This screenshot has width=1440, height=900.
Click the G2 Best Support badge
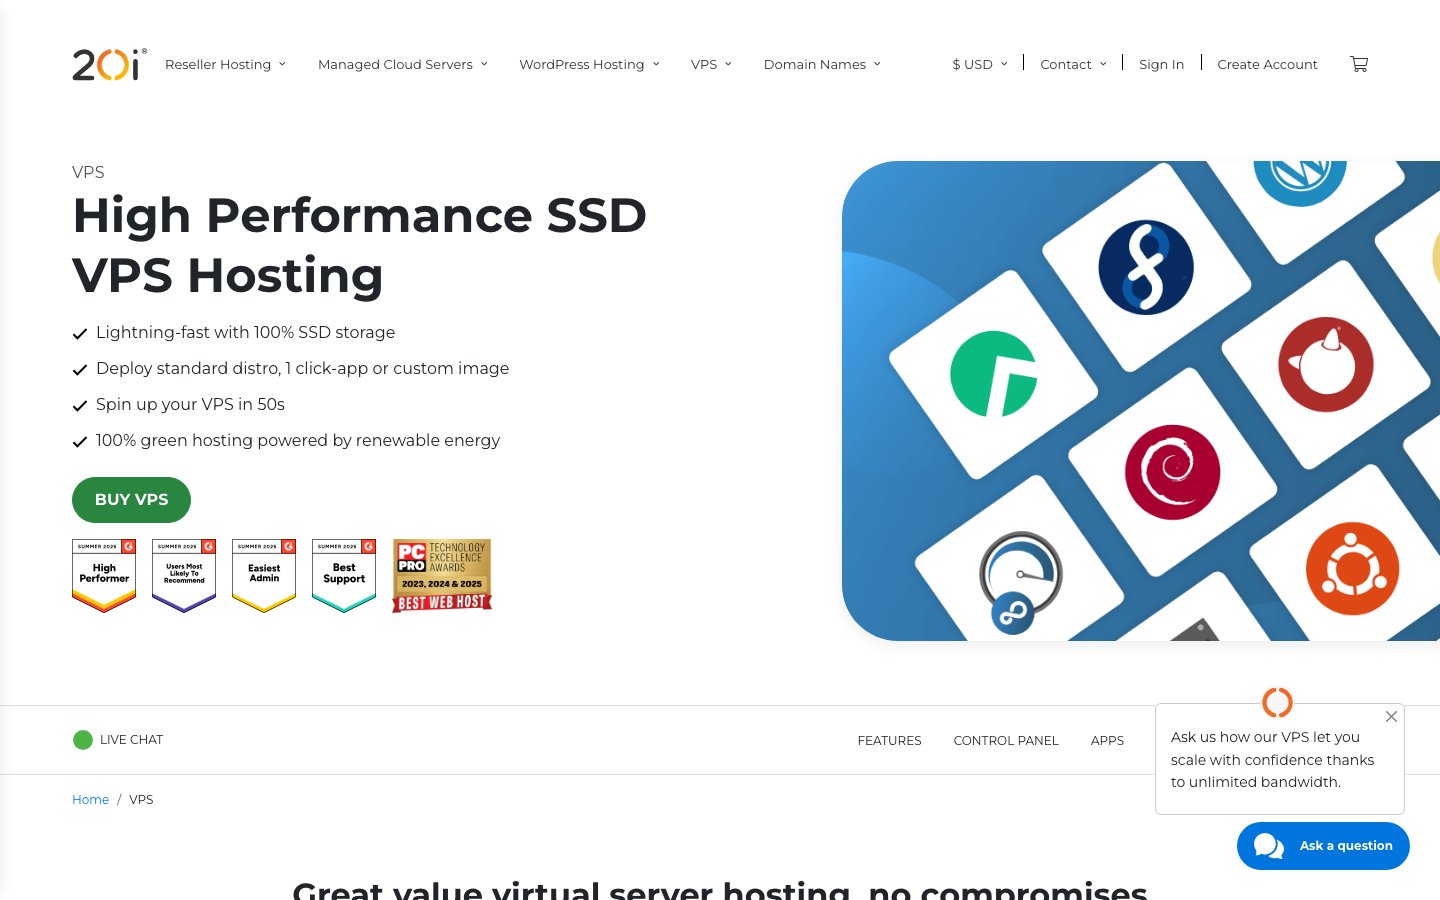click(344, 576)
